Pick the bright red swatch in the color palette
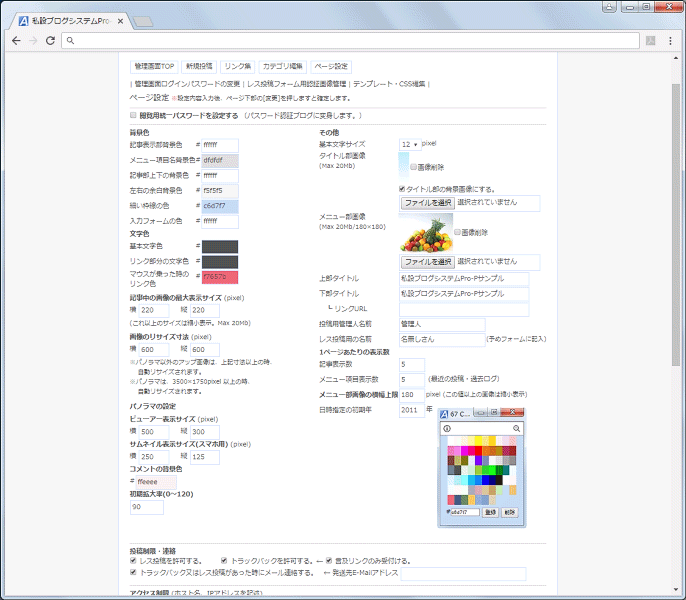Image resolution: width=686 pixels, height=600 pixels. [x=477, y=449]
